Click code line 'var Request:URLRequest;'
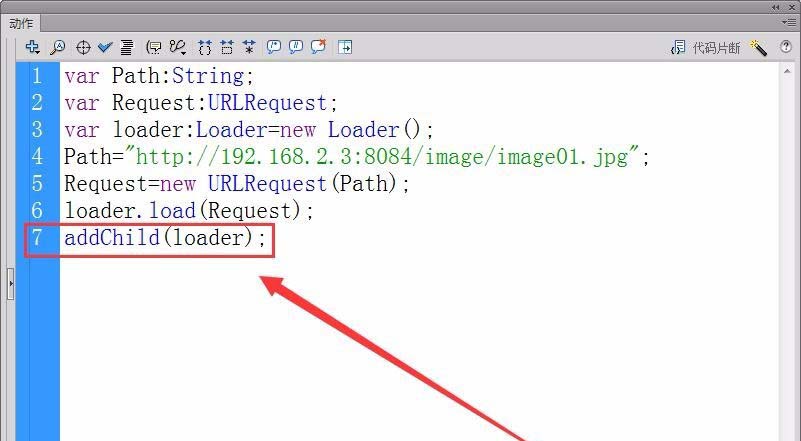The image size is (801, 441). pyautogui.click(x=201, y=103)
